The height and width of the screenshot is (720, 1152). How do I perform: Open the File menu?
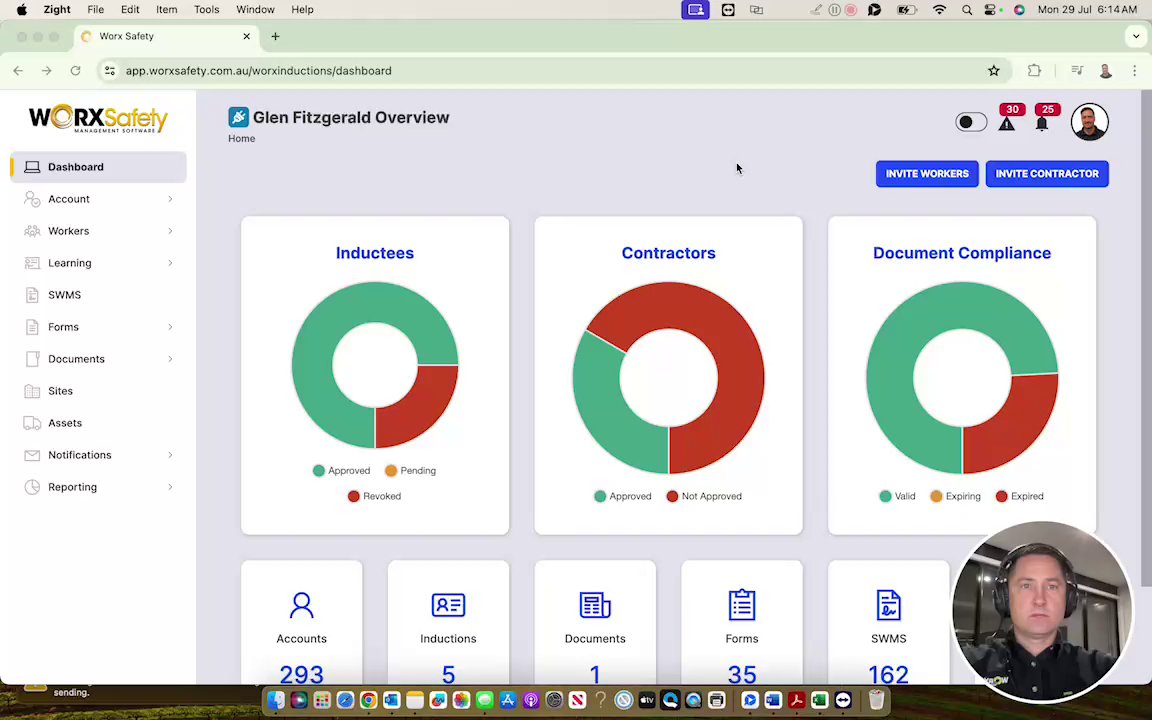click(x=96, y=10)
